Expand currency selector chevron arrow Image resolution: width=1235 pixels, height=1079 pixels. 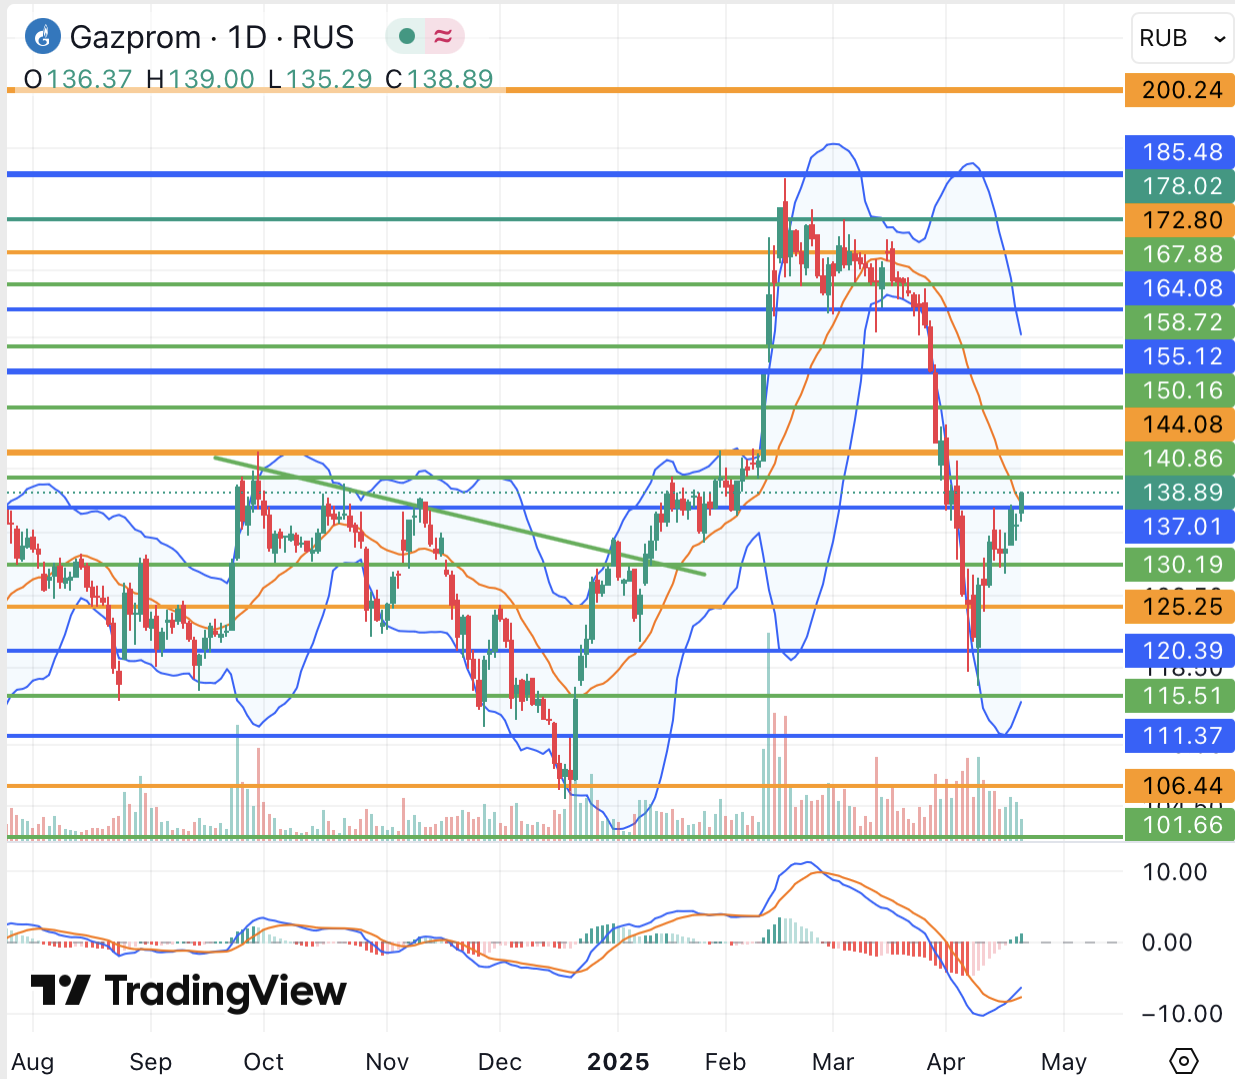pos(1219,39)
